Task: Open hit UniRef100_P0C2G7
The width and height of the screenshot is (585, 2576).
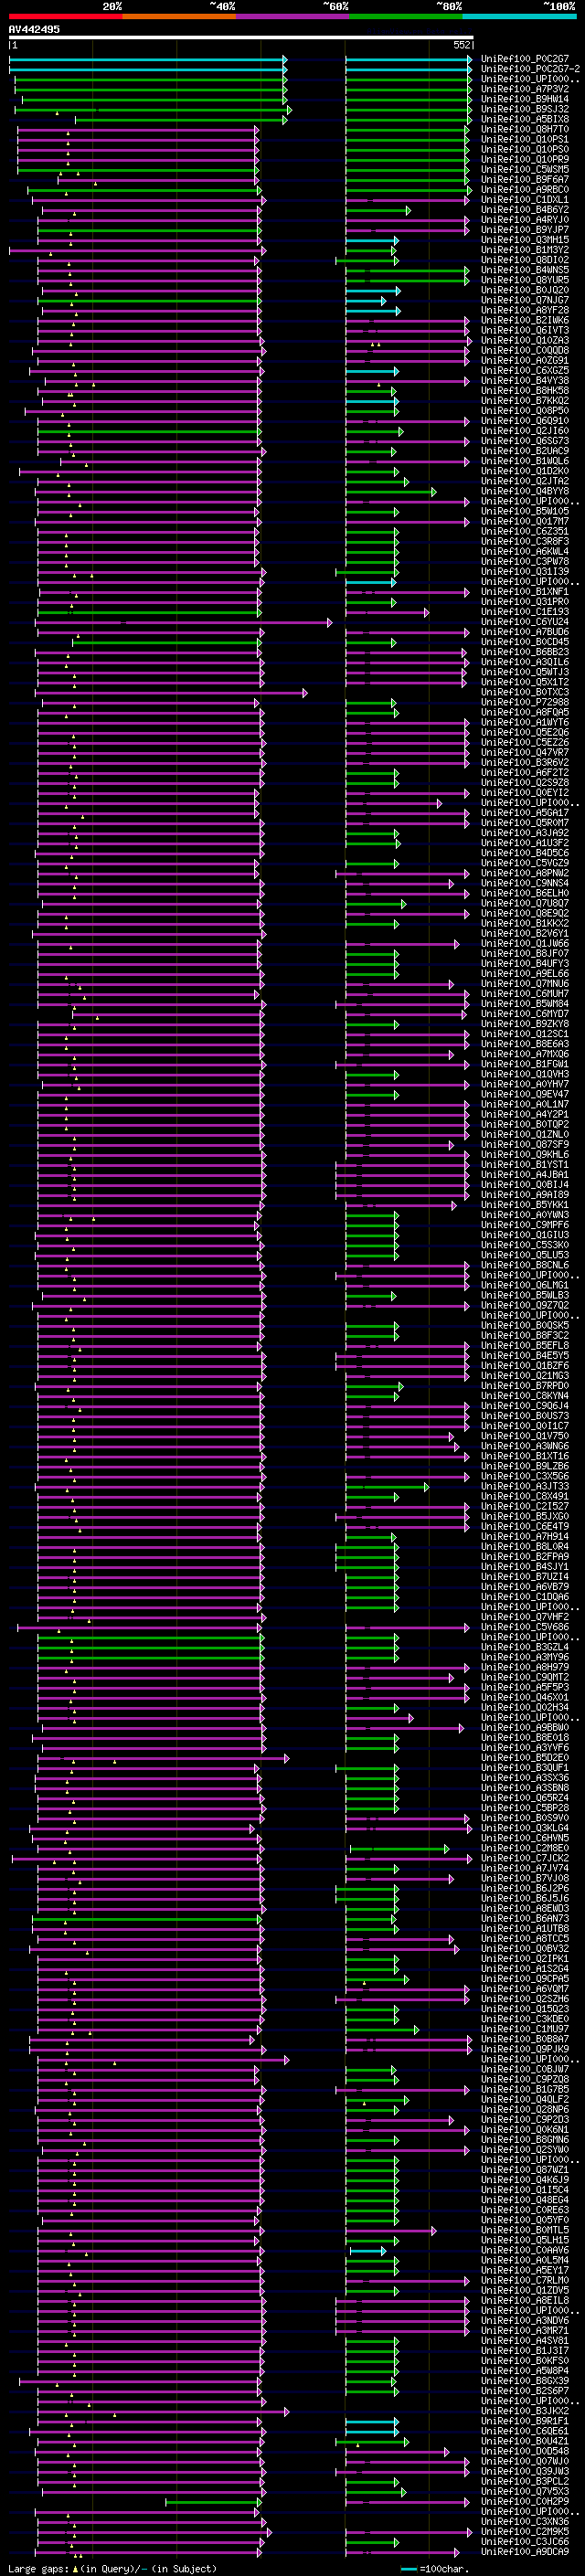Action: coord(525,59)
